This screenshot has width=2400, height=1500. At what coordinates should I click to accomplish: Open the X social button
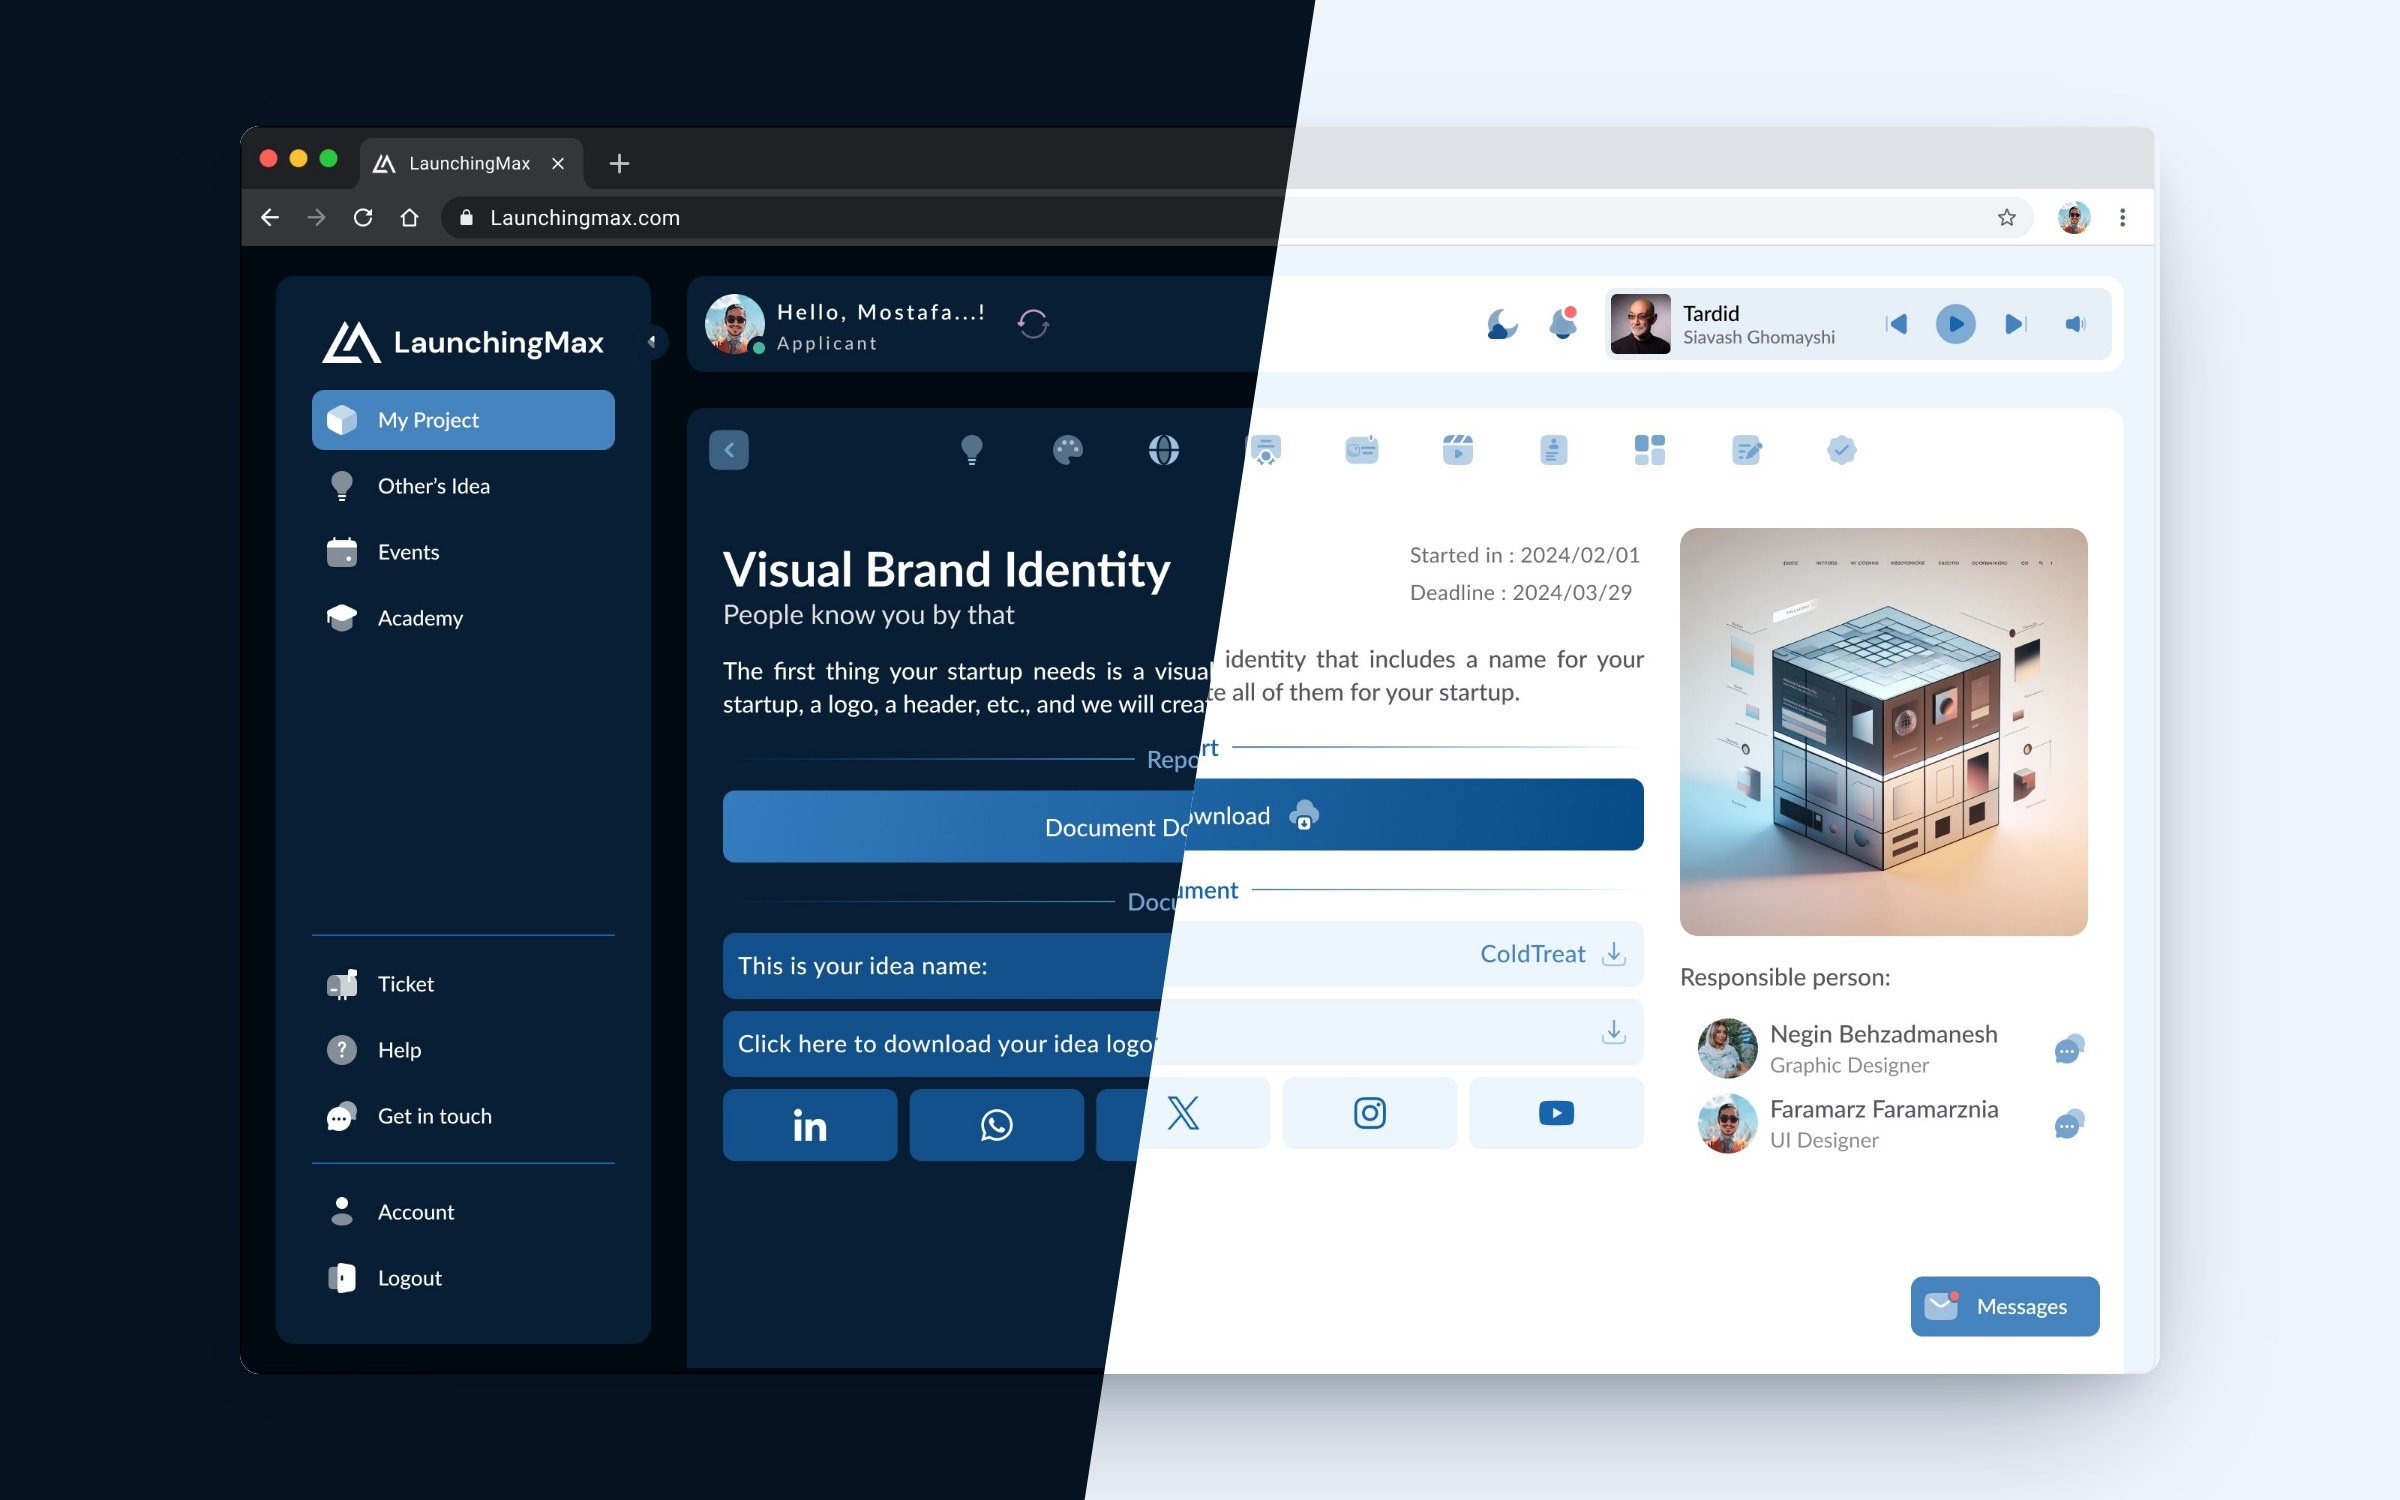pos(1183,1115)
